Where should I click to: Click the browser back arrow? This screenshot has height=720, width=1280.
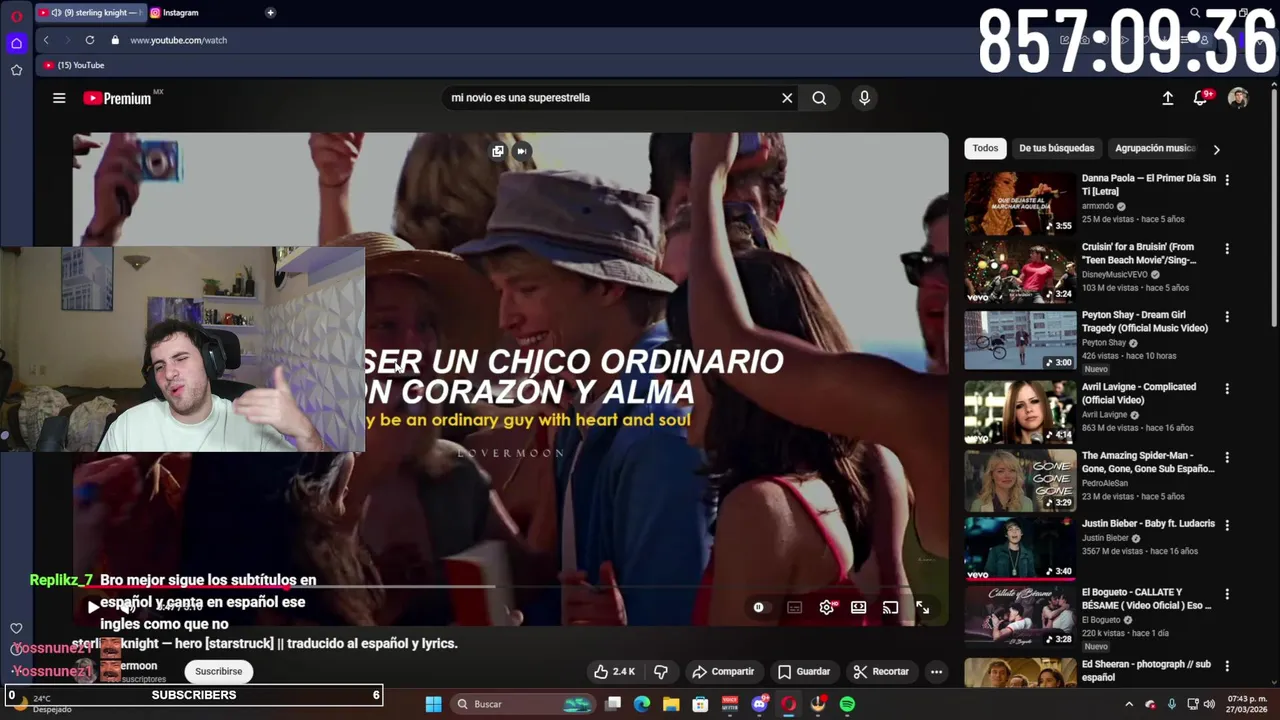pyautogui.click(x=46, y=40)
